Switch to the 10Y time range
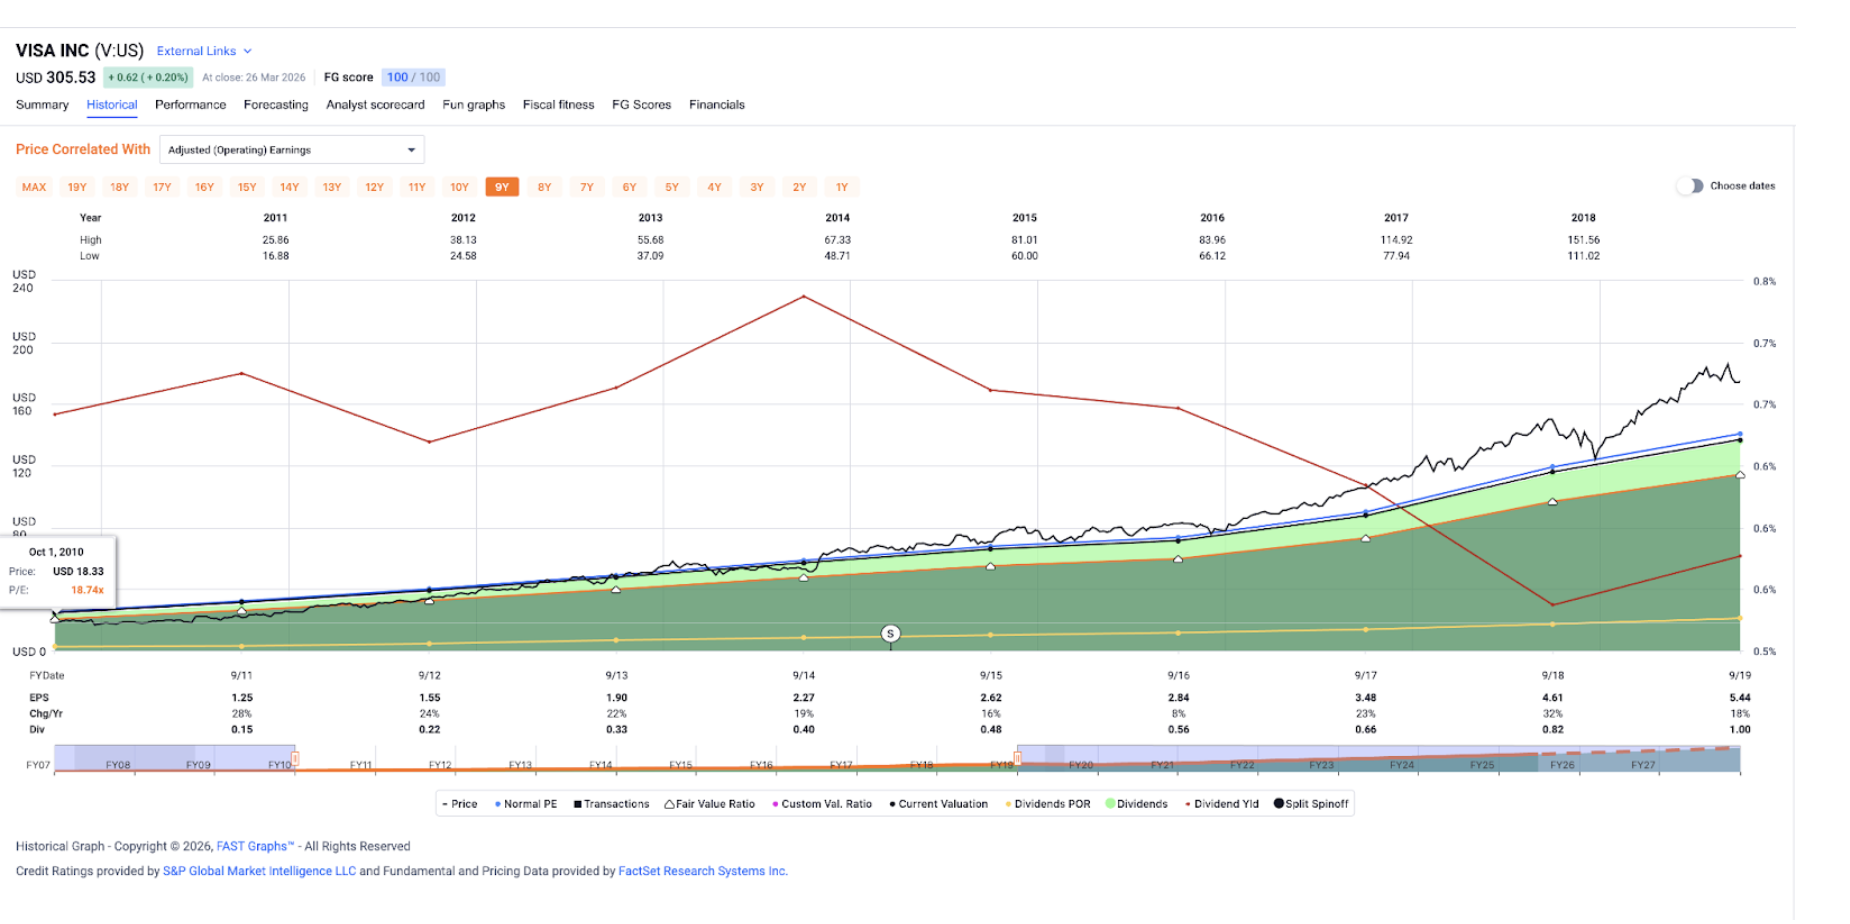Screen dimensions: 1850x924 [x=459, y=187]
